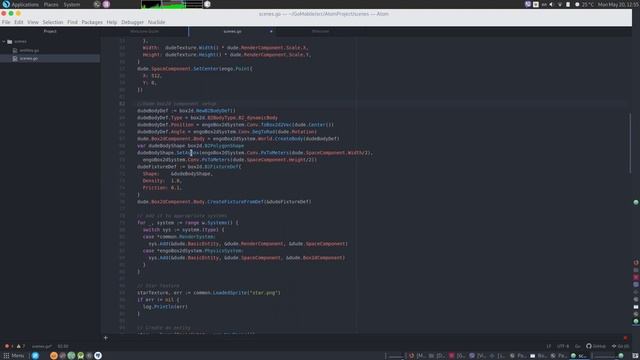Click the code line containing "star.png"
This screenshot has width=640, height=360.
[209, 293]
